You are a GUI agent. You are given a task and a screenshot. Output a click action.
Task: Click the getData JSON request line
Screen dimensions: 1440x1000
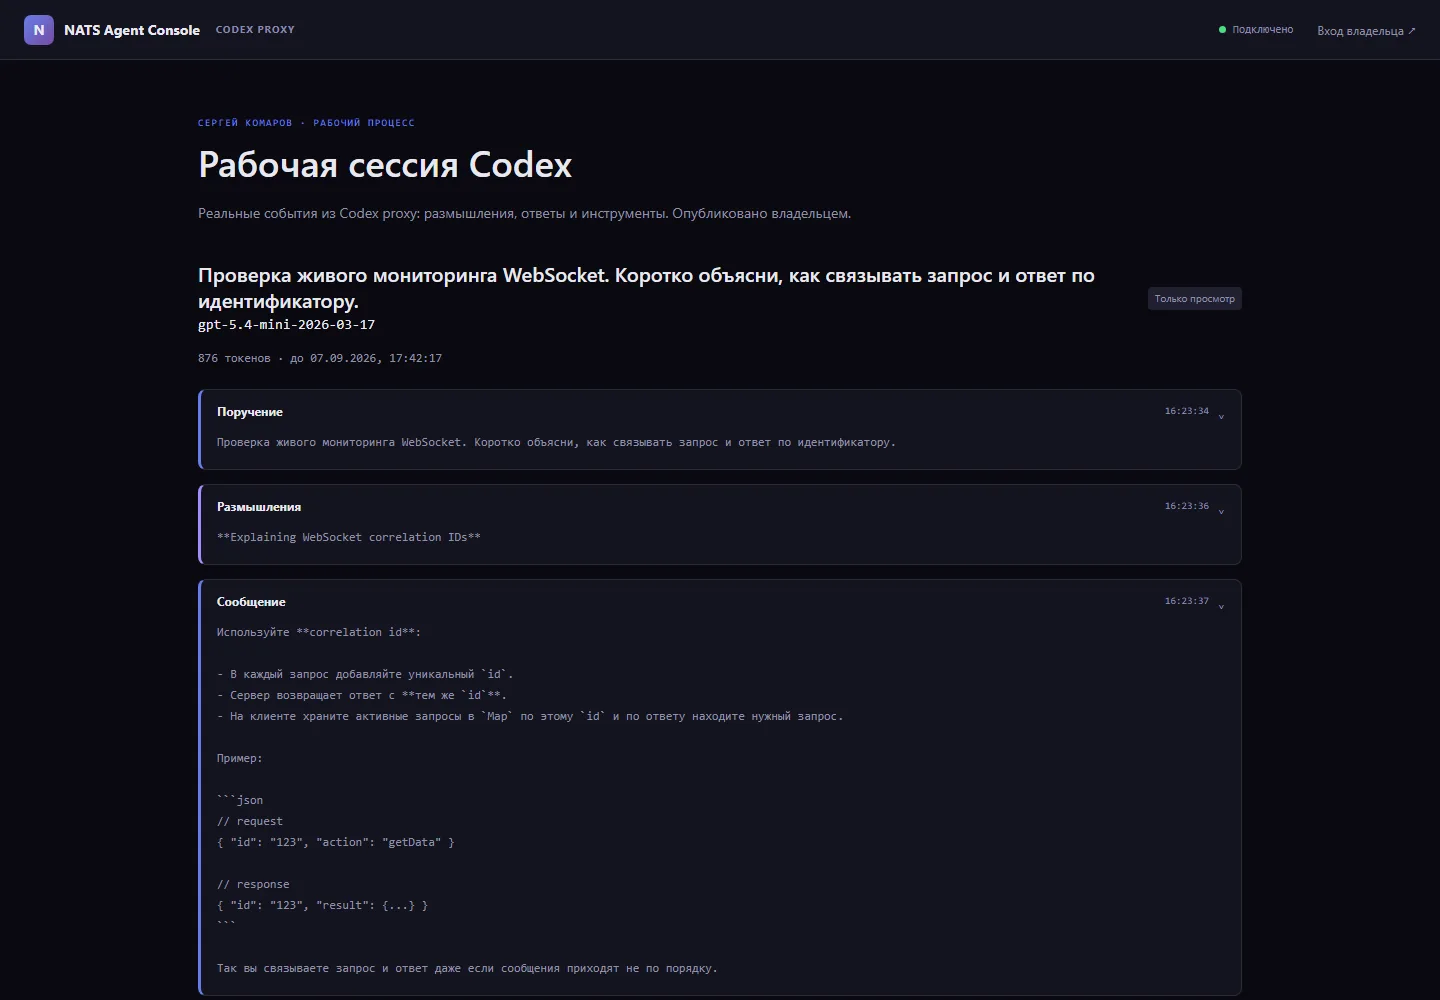(336, 842)
